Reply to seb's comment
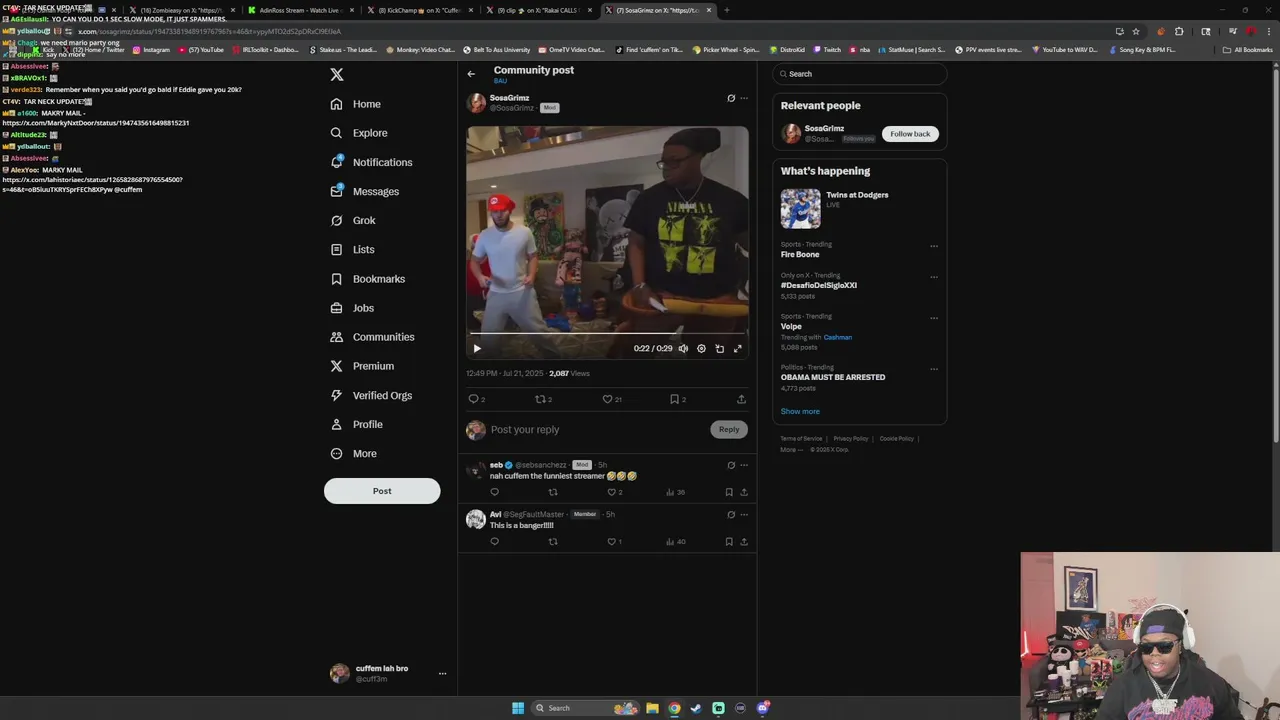Viewport: 1280px width, 720px height. (494, 492)
